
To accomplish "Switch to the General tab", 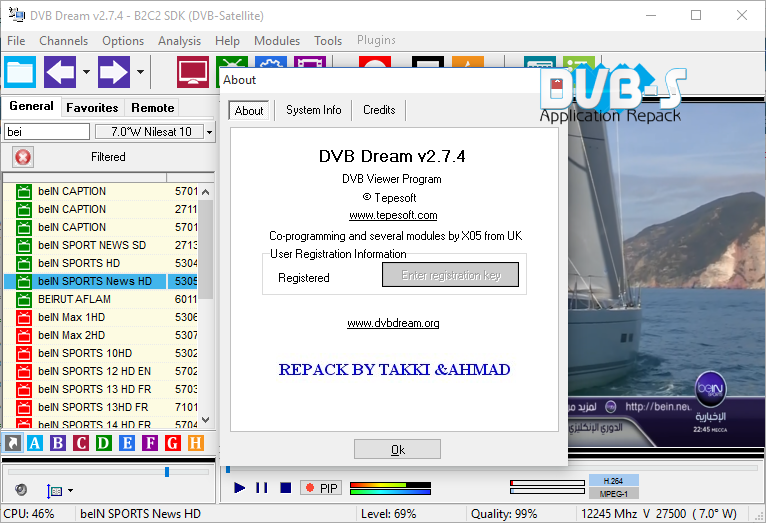I will 31,106.
